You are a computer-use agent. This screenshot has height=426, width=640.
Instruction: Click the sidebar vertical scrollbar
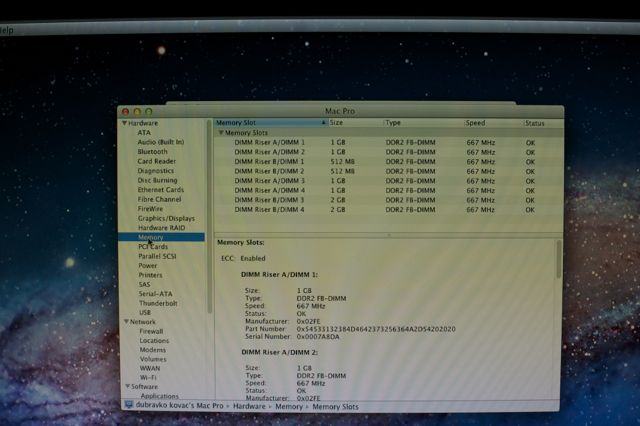[210, 216]
